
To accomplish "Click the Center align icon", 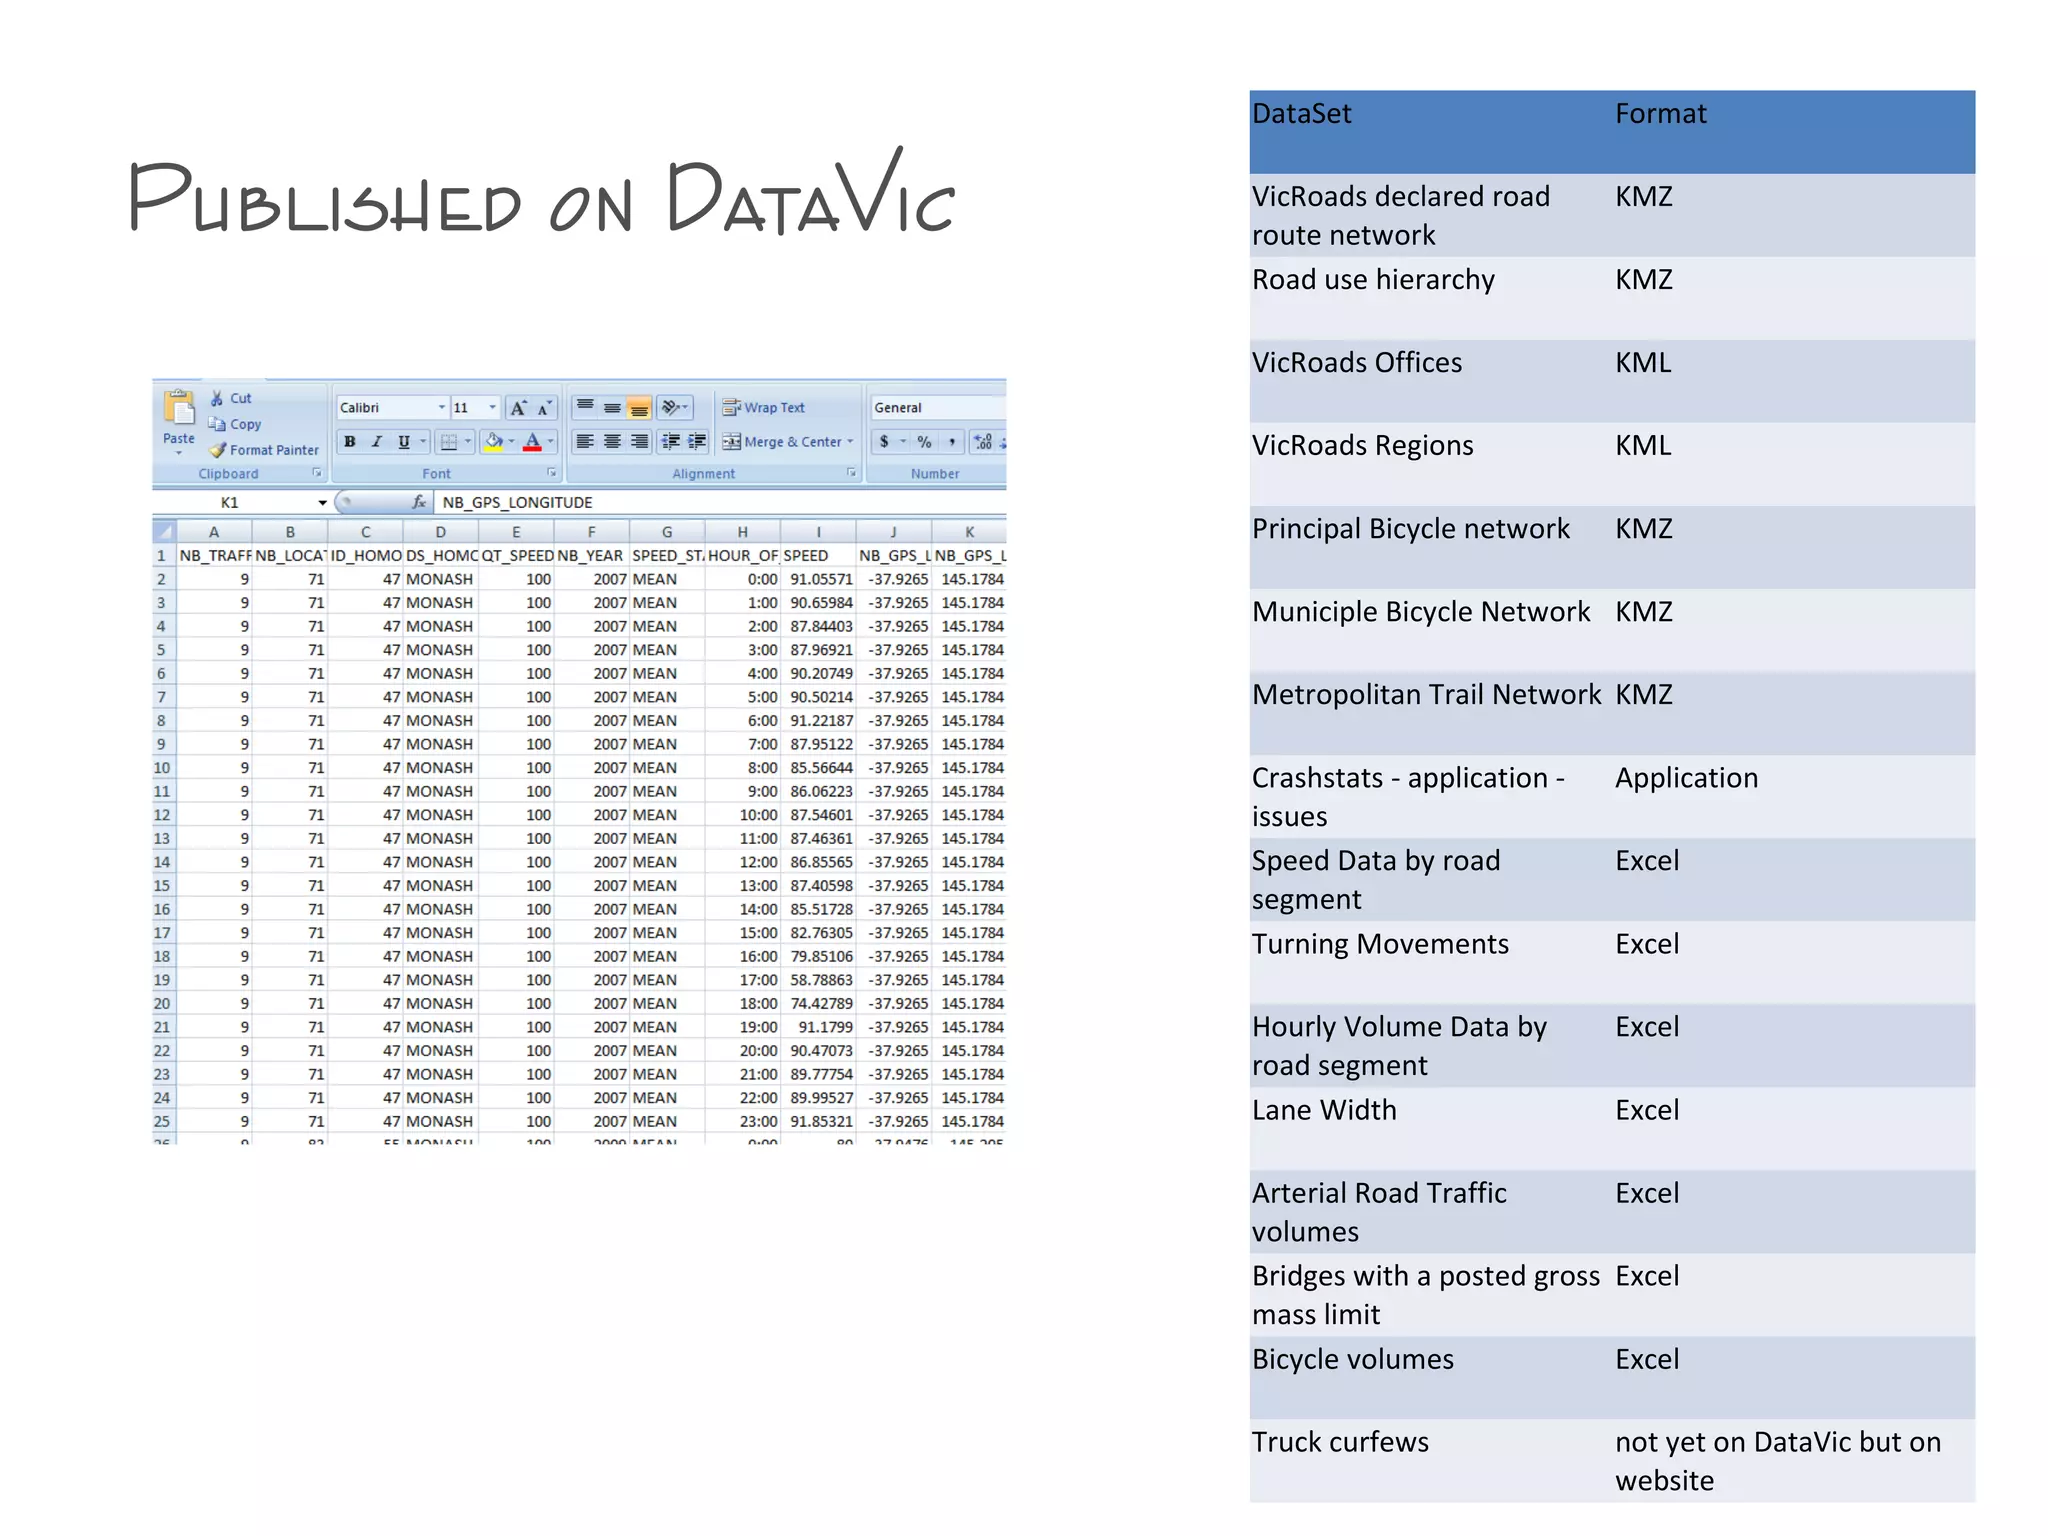I will (612, 441).
